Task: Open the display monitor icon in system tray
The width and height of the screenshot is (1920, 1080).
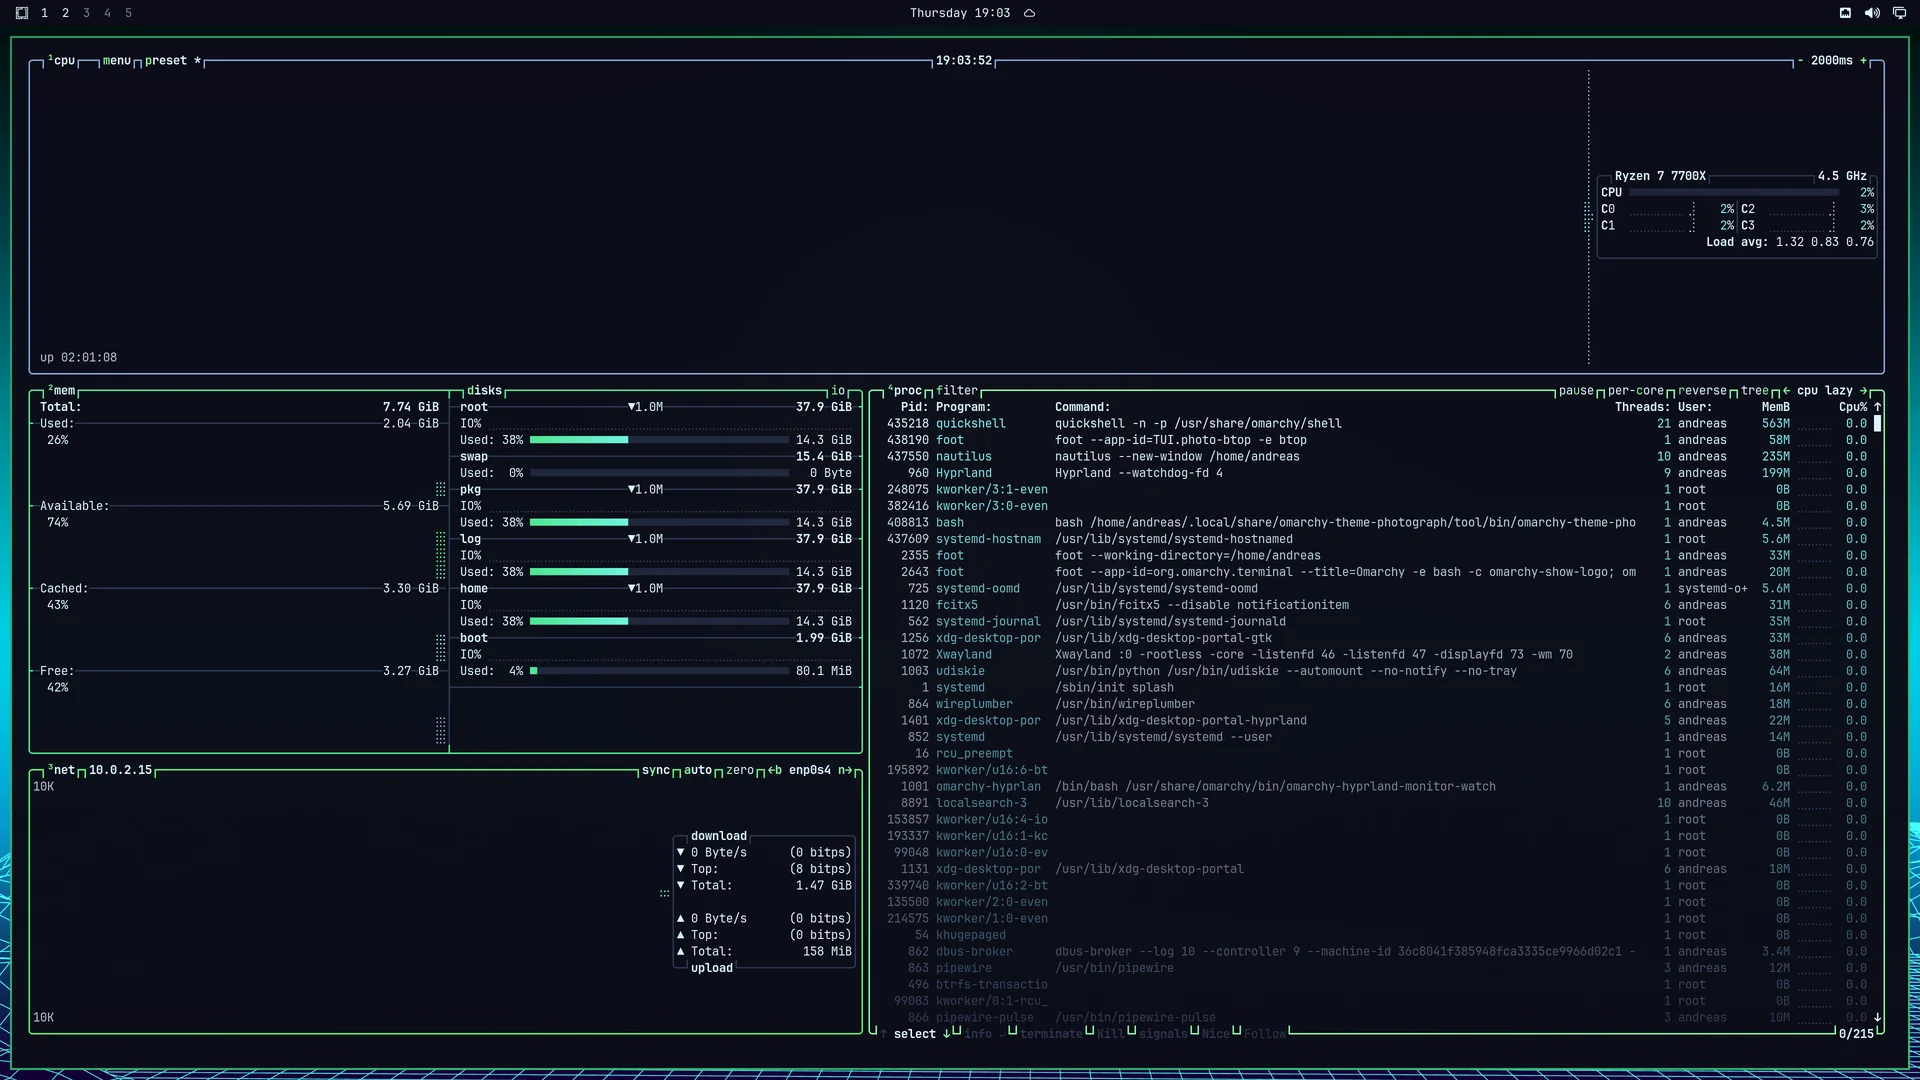Action: [1899, 13]
